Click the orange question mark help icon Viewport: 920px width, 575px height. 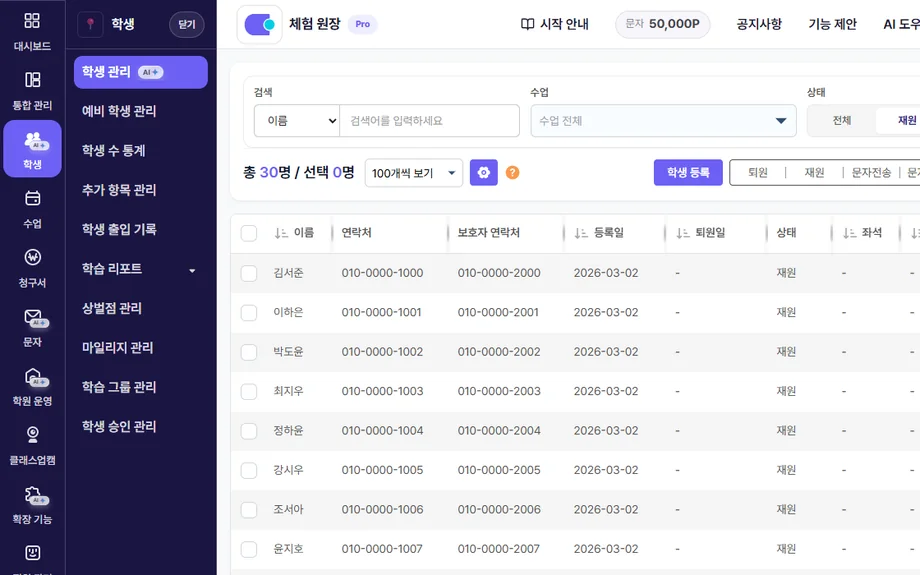point(512,172)
